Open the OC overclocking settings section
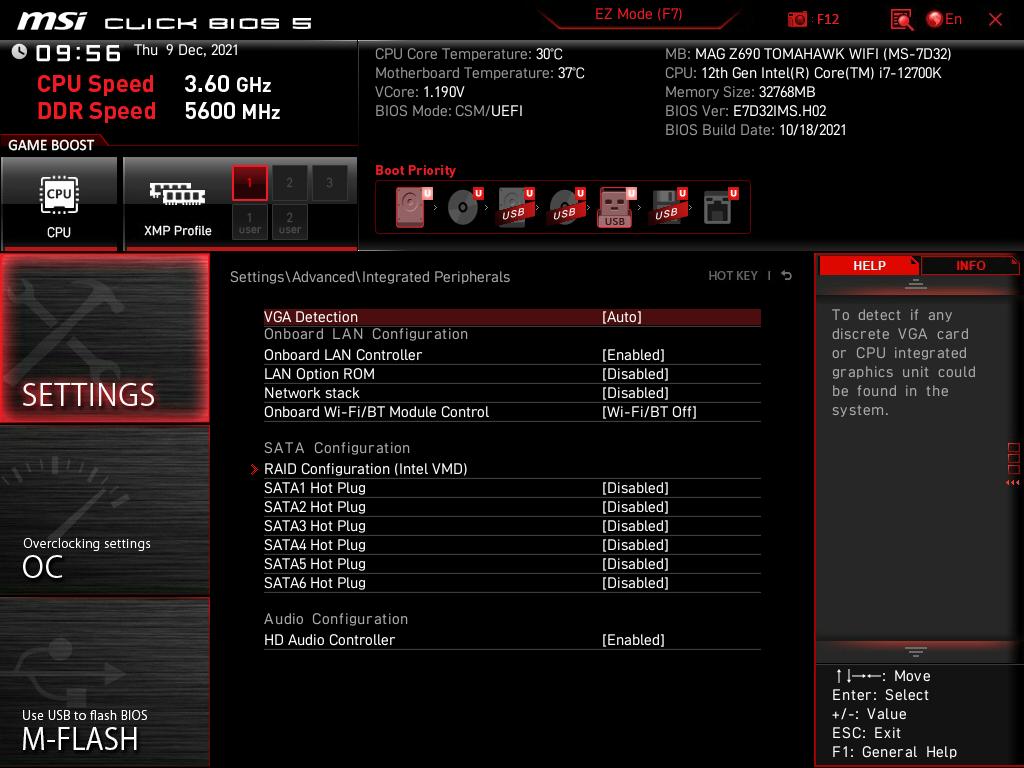 click(104, 511)
